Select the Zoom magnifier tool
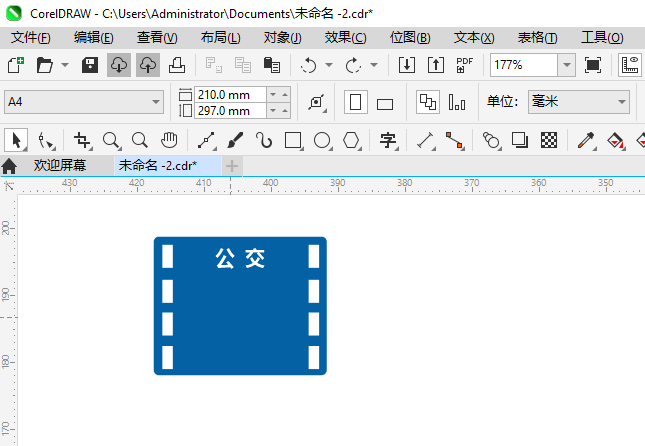 (111, 141)
